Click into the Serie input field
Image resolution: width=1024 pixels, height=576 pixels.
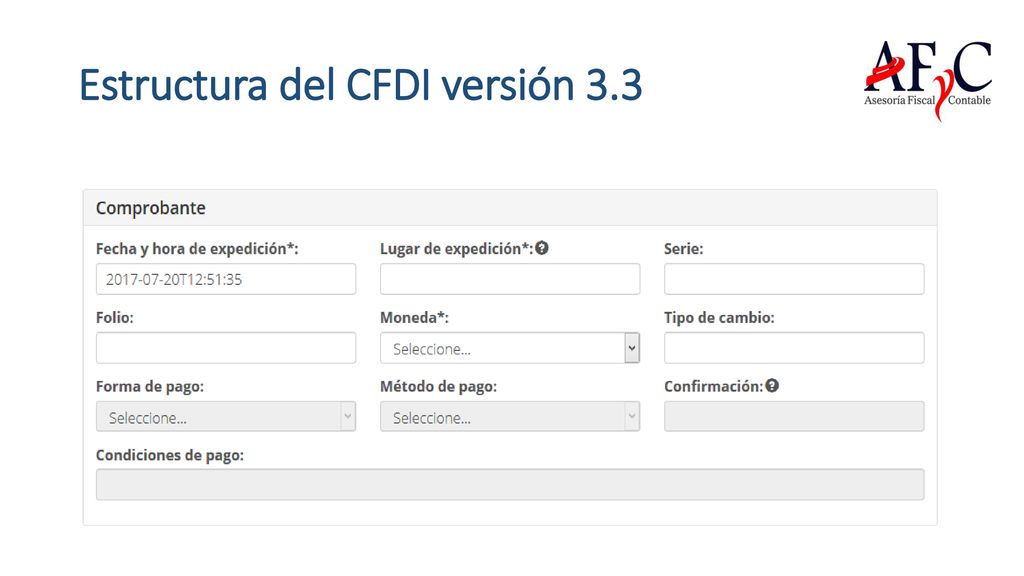[794, 279]
